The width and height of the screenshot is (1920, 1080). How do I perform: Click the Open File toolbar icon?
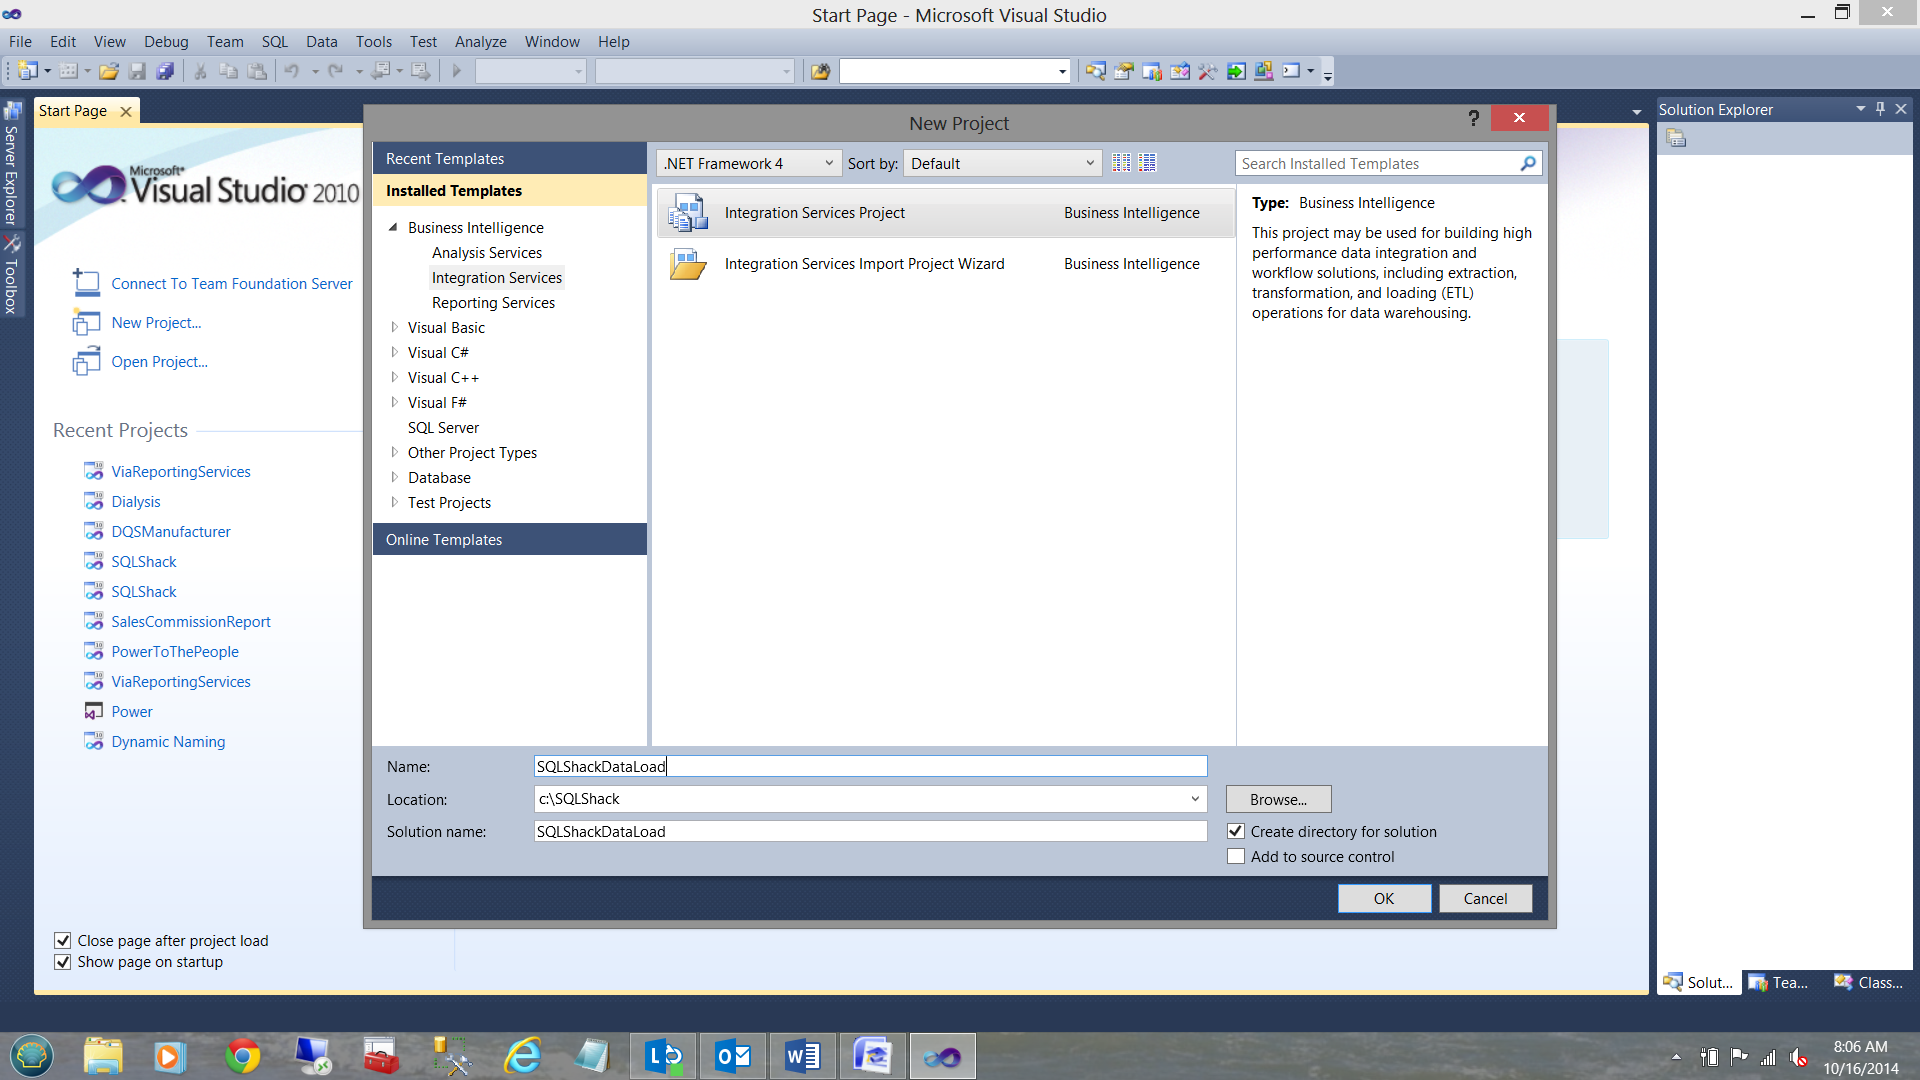(109, 71)
